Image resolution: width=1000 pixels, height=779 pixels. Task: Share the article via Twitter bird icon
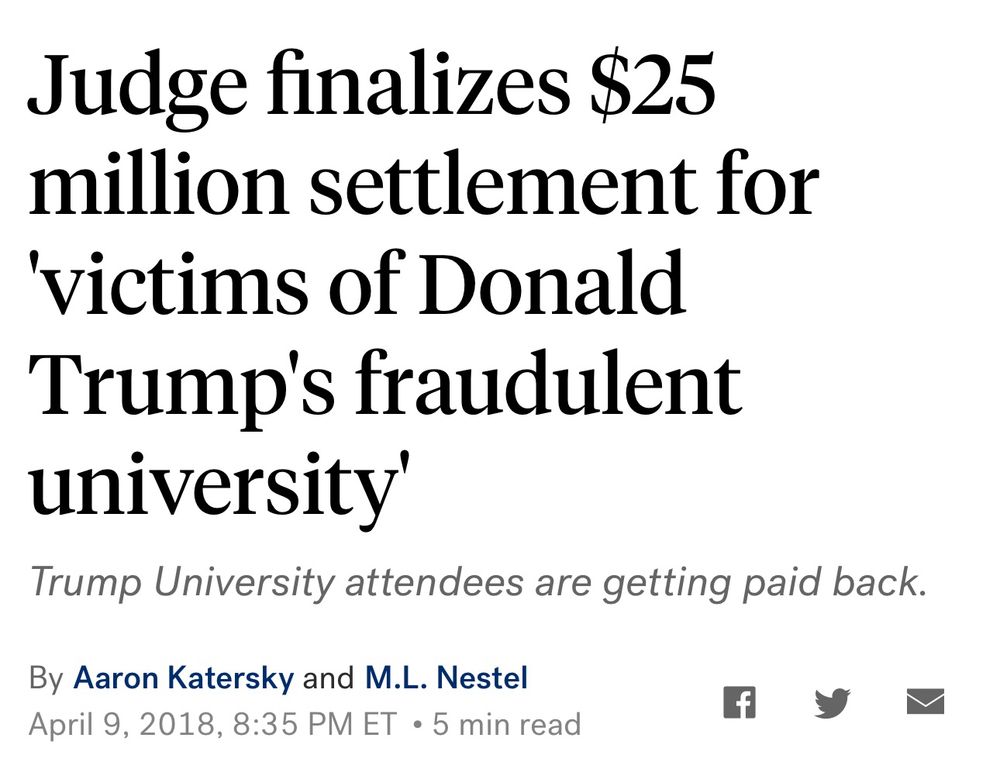832,702
